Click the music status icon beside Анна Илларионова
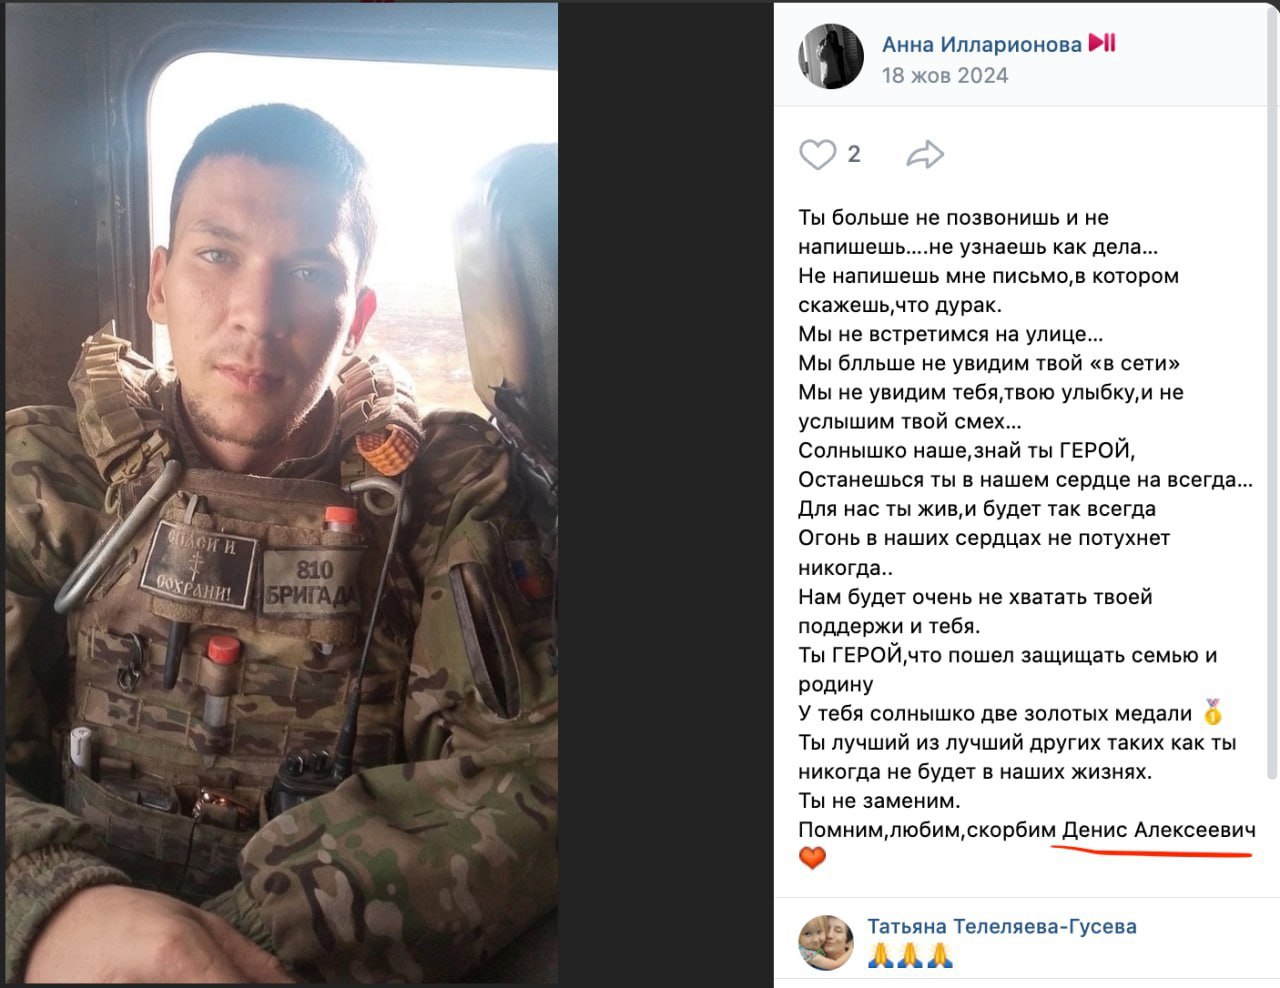The image size is (1280, 988). (1102, 43)
